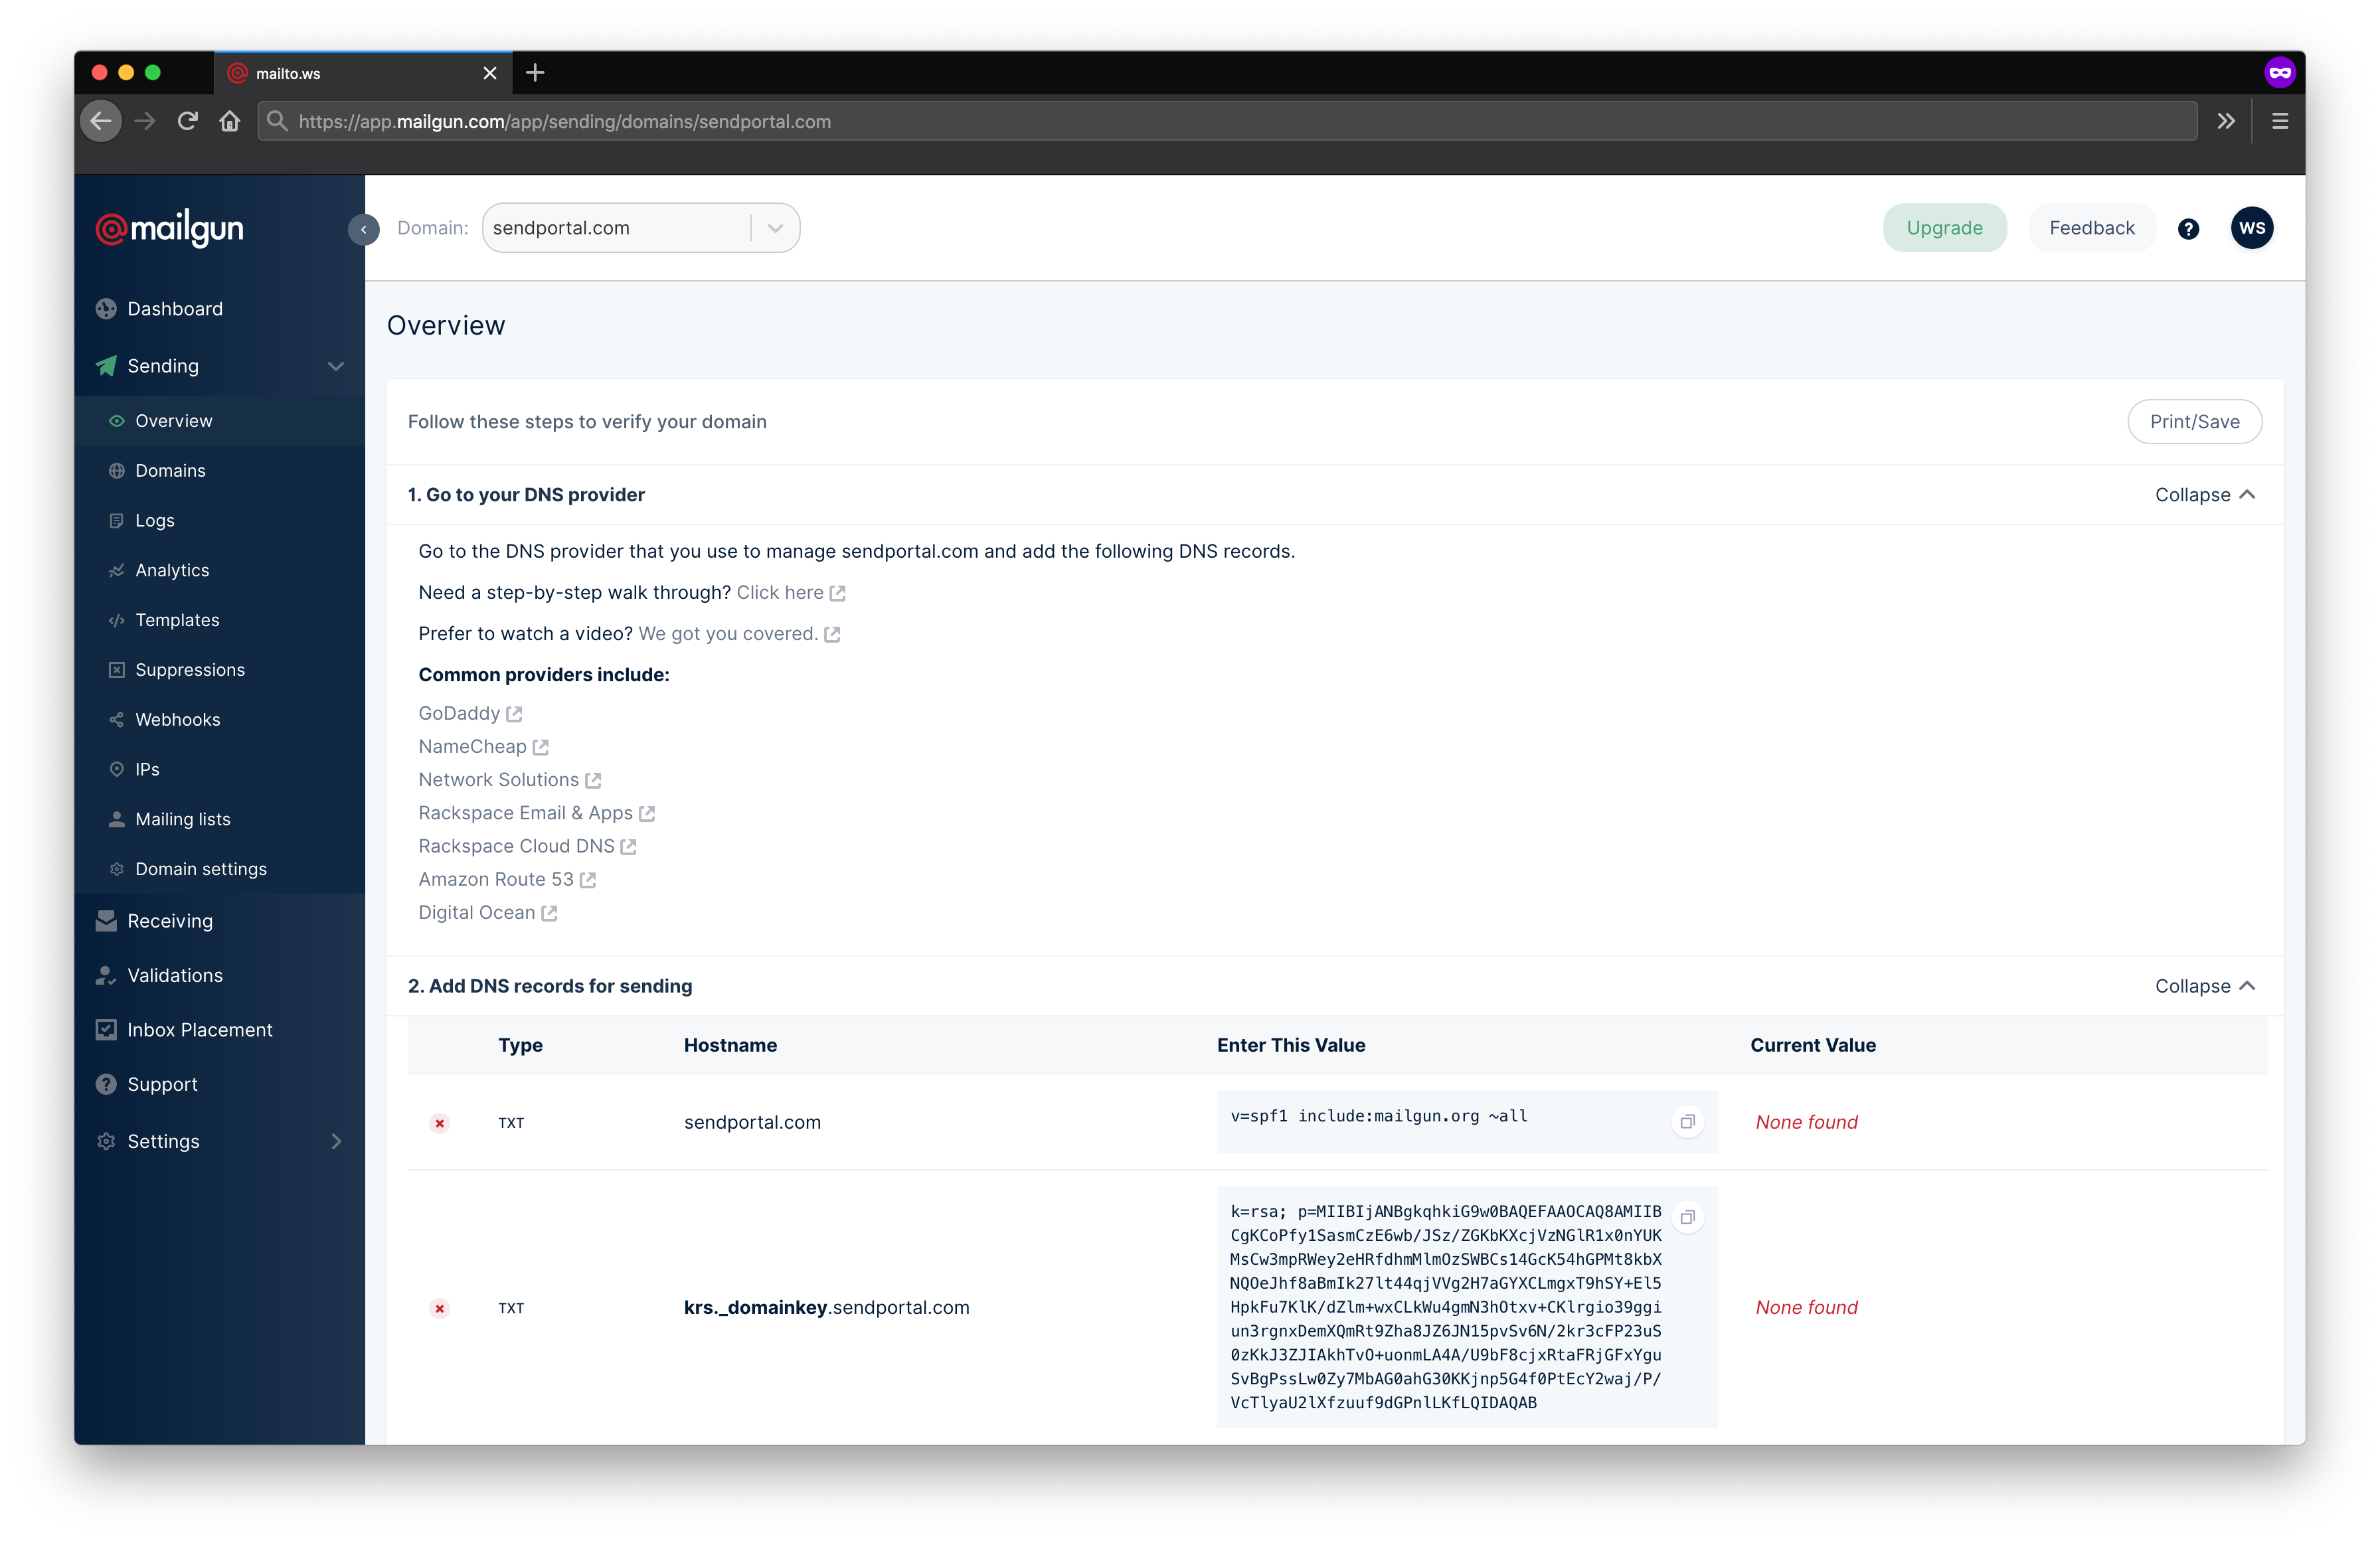
Task: Click the Upgrade button
Action: click(1944, 227)
